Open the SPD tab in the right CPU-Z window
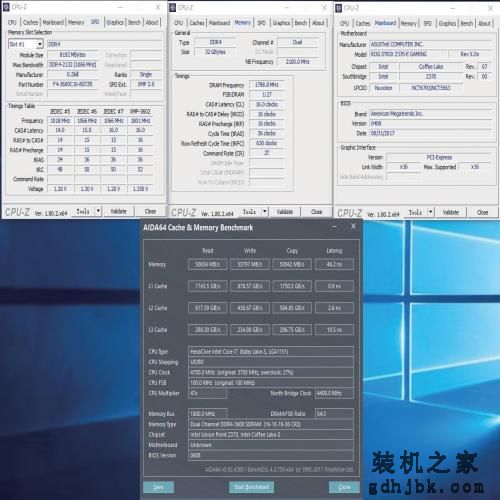 coord(427,23)
